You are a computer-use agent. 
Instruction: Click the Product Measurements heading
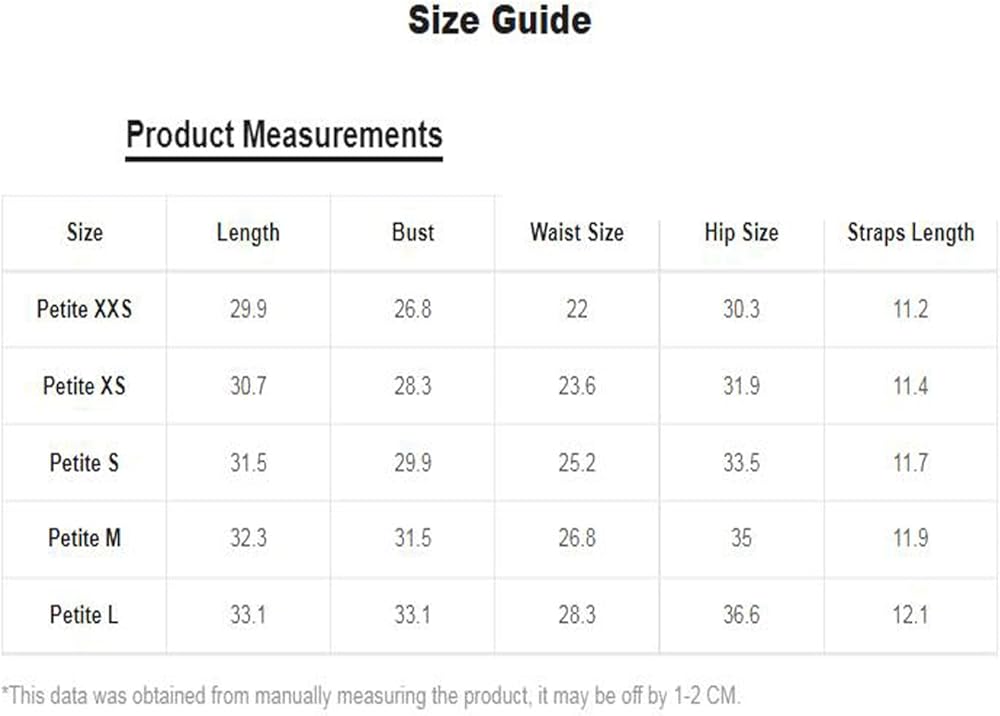coord(284,135)
